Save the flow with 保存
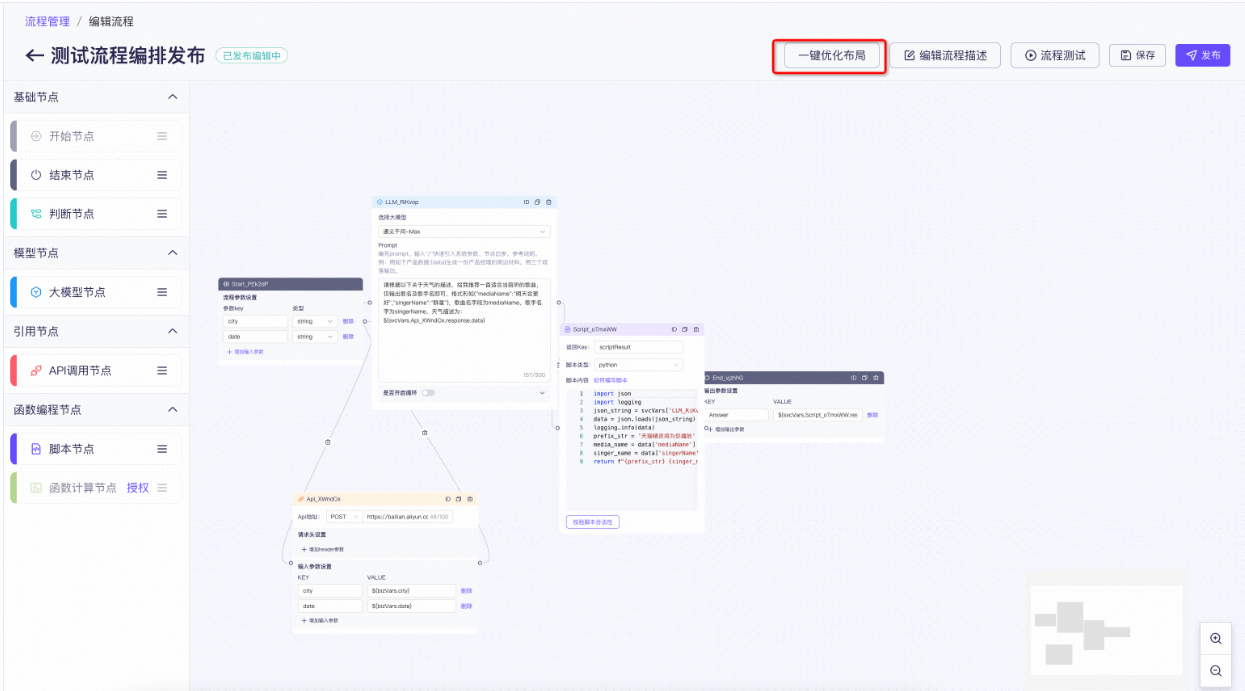Screen dimensions: 1245x691 coord(1138,56)
